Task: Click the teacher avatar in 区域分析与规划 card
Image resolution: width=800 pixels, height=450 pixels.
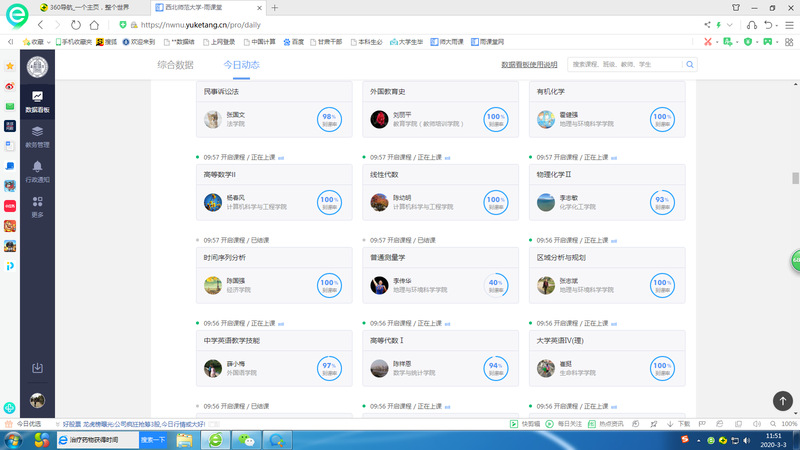Action: (x=545, y=285)
